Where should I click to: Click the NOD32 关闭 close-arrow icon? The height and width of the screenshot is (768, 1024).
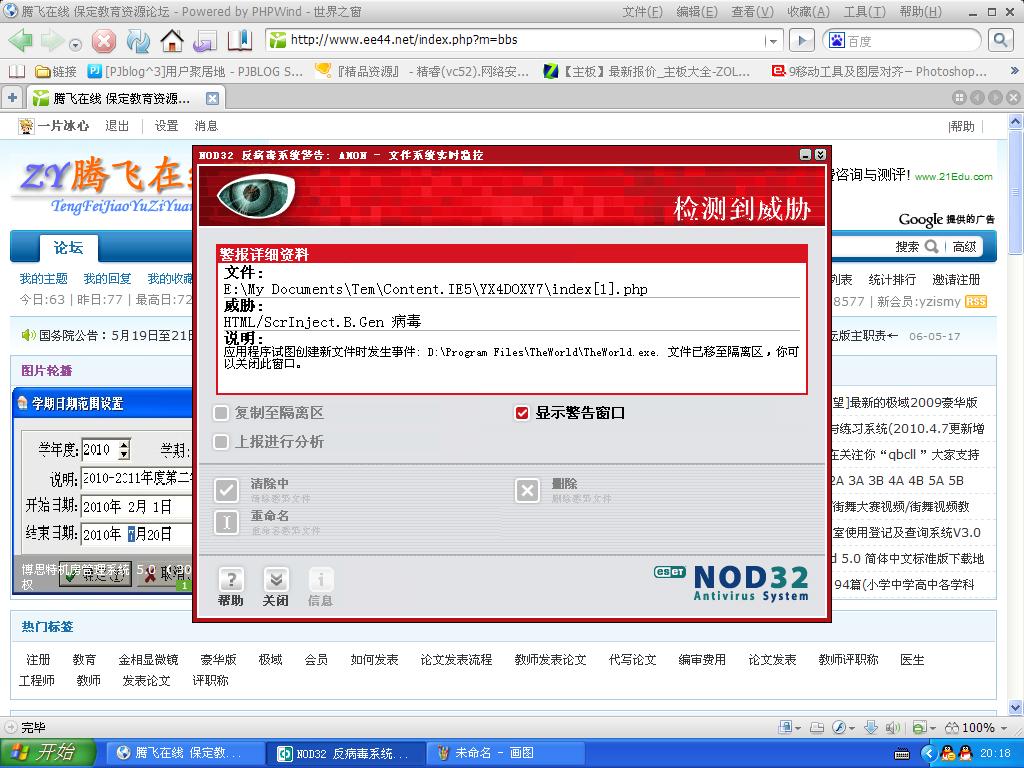pyautogui.click(x=276, y=580)
